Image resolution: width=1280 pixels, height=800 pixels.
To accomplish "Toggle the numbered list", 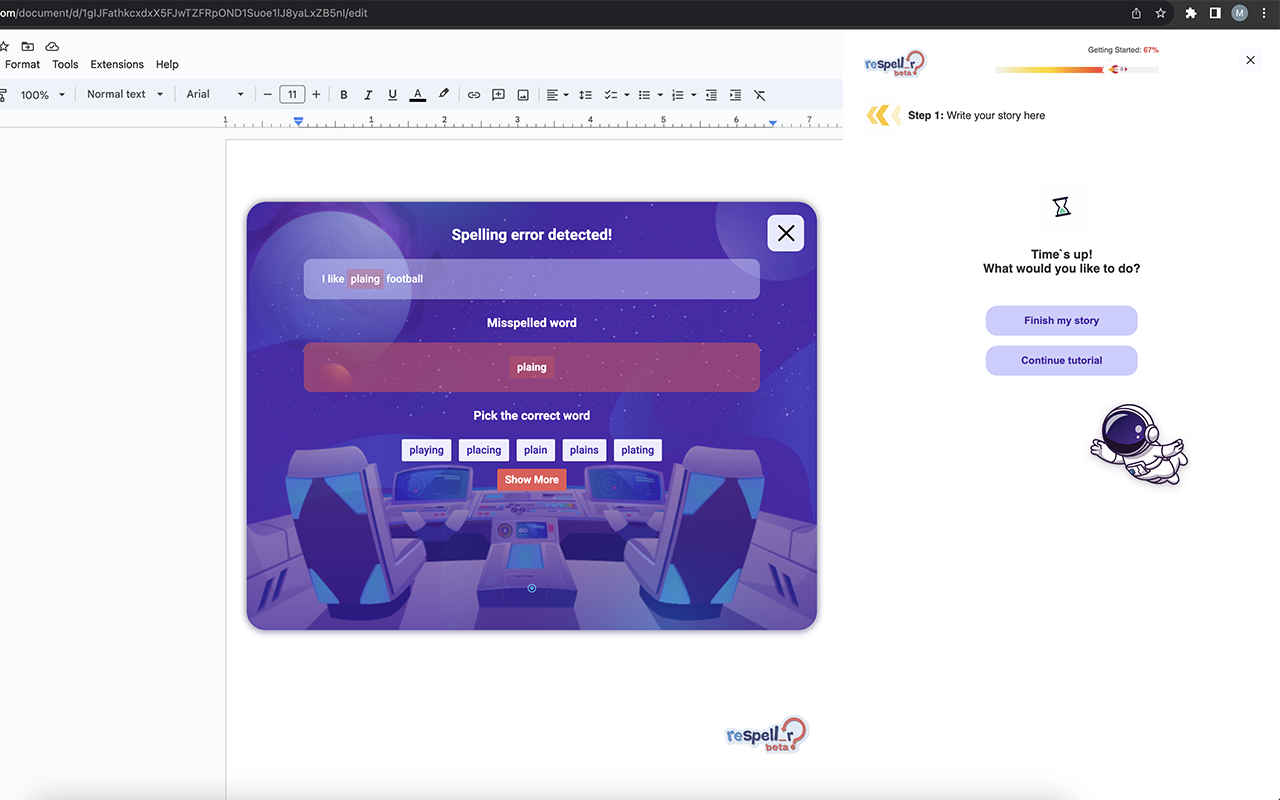I will click(678, 95).
